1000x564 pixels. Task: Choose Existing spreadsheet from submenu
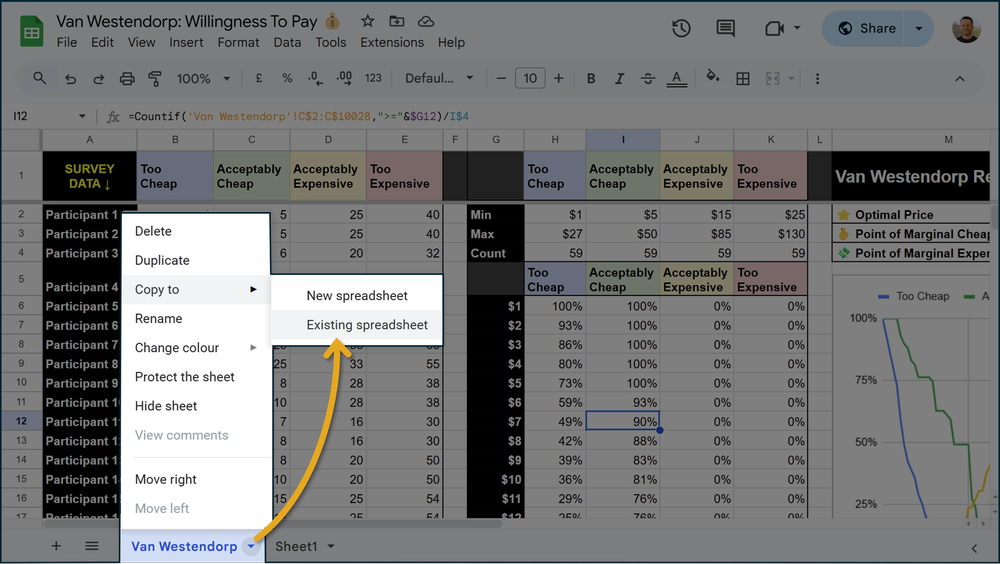click(x=357, y=325)
